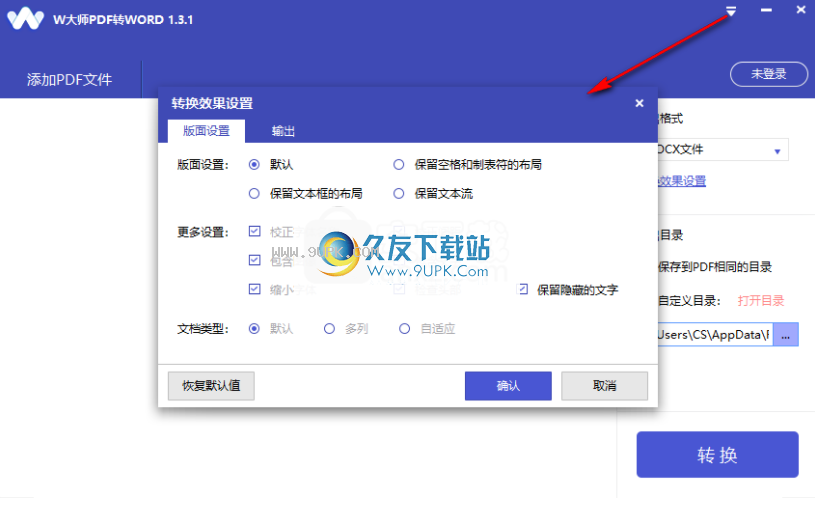The width and height of the screenshot is (815, 509).
Task: Toggle the 校正 checkbox
Action: tap(254, 231)
